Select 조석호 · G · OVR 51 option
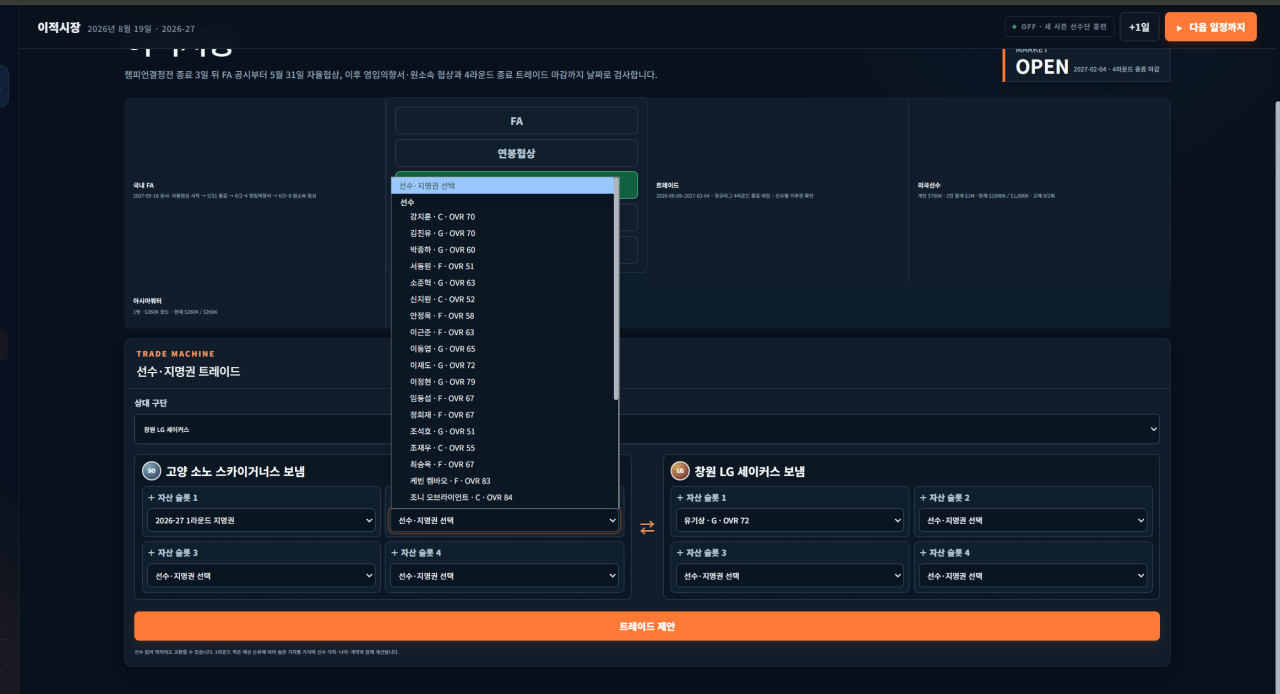Viewport: 1280px width, 694px height. (x=502, y=431)
